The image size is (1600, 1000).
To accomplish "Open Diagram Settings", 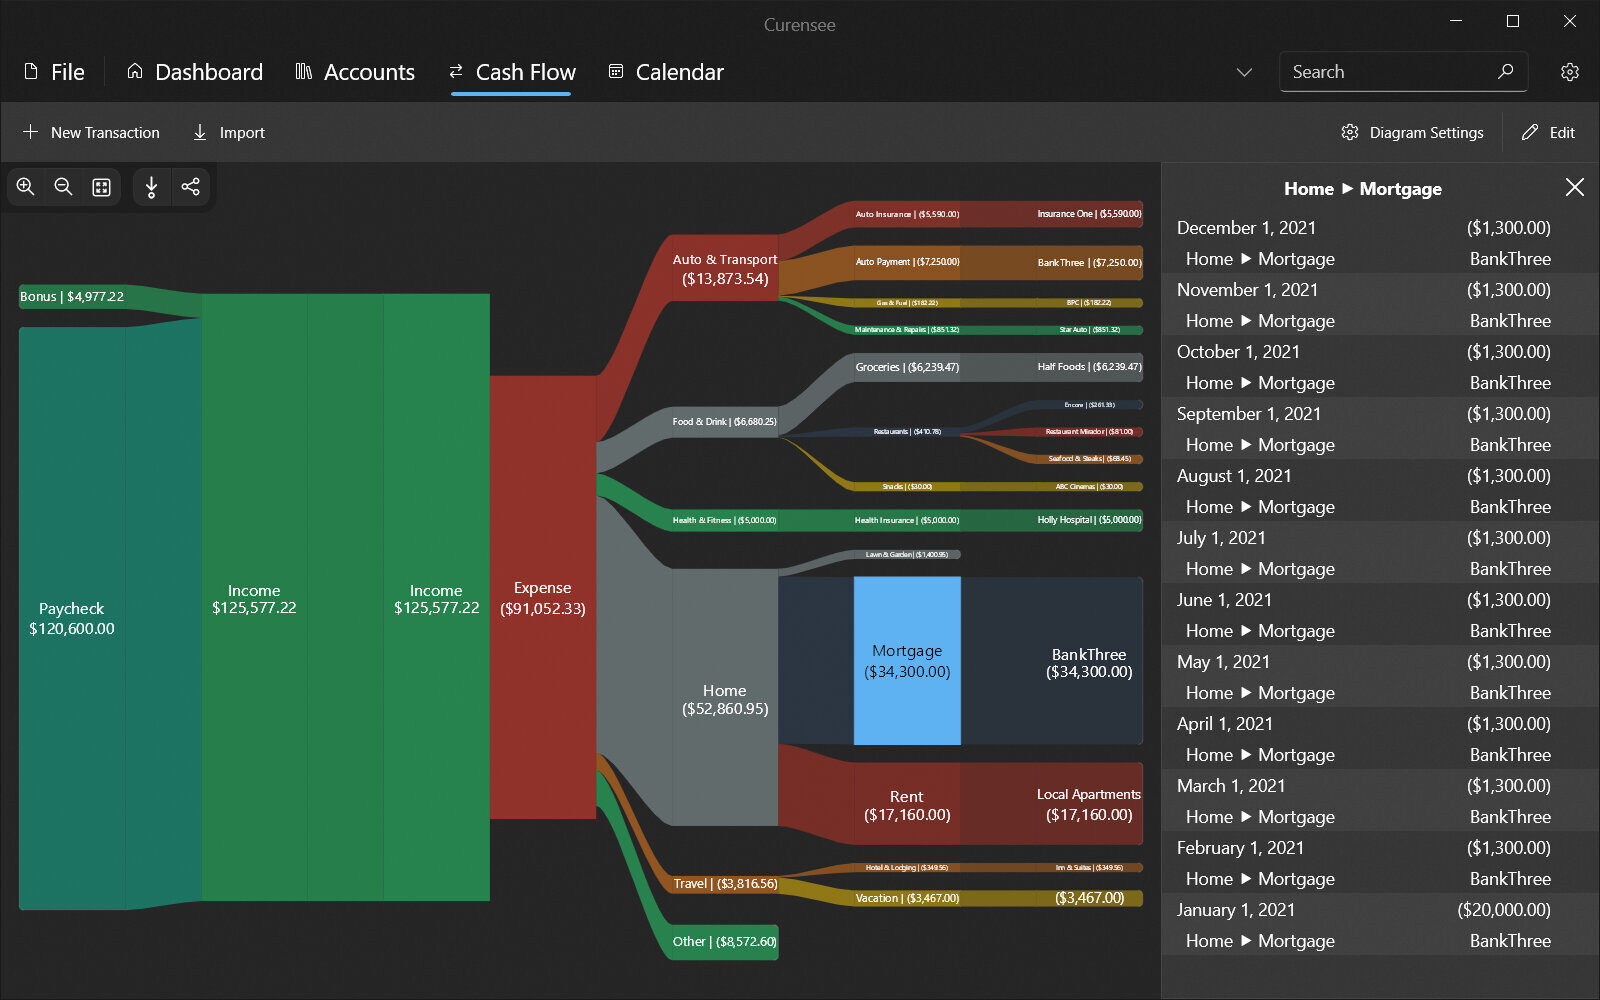I will 1412,132.
